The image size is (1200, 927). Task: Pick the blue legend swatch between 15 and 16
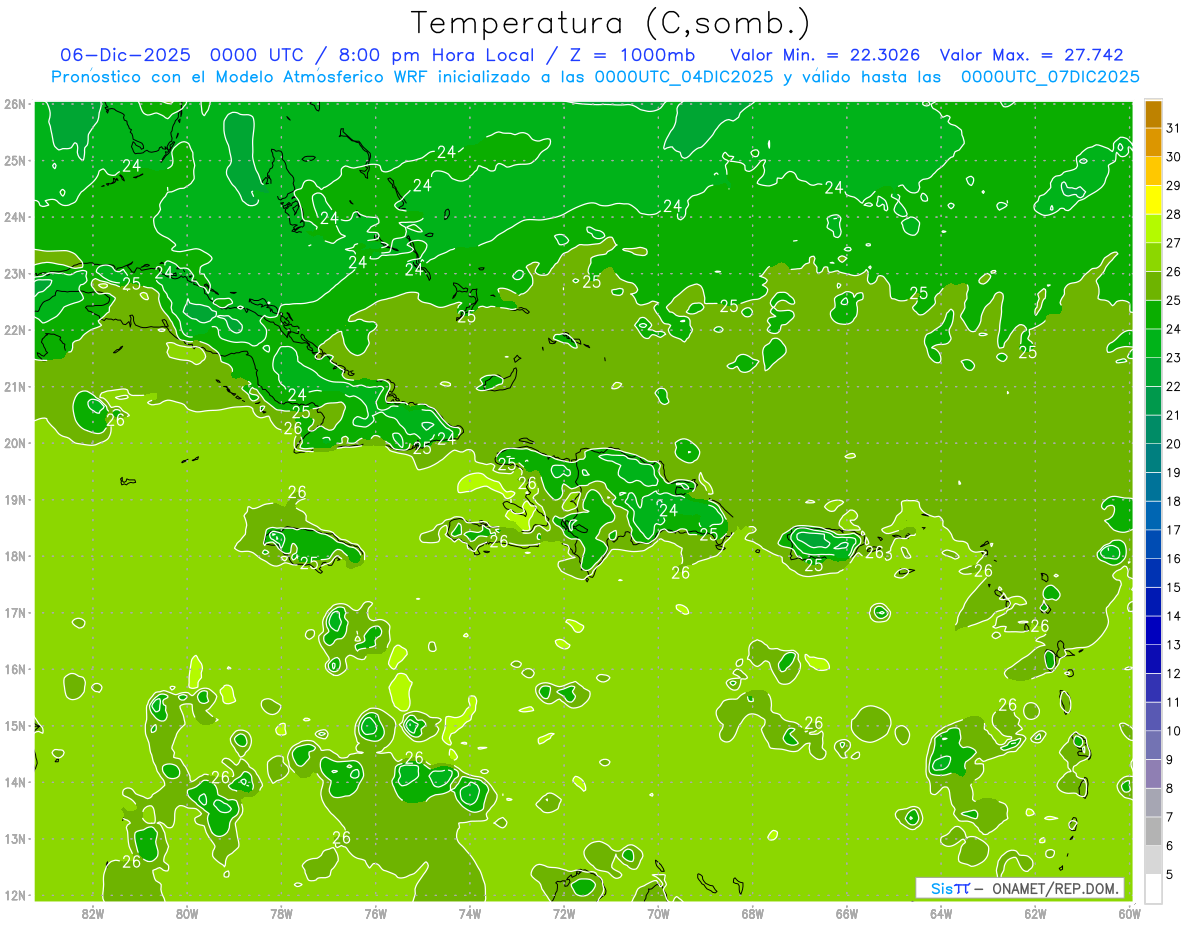[1153, 573]
